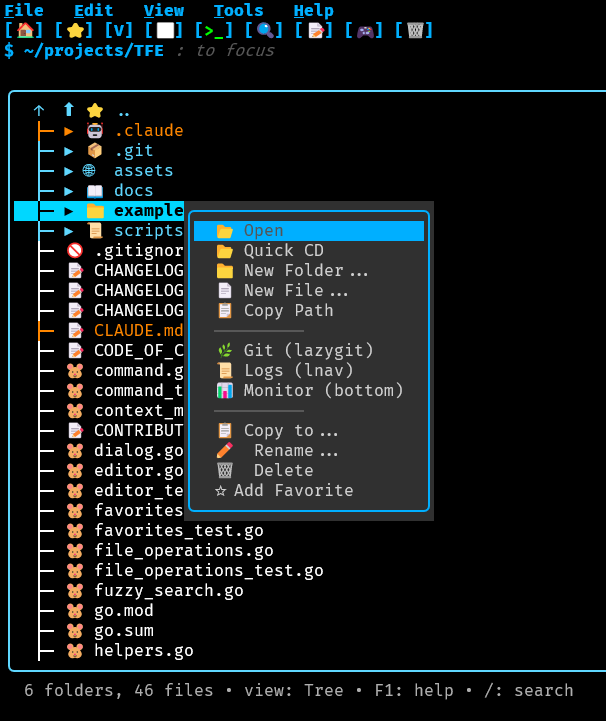This screenshot has height=721, width=606.
Task: Expand the docs folder arrow
Action: click(69, 191)
